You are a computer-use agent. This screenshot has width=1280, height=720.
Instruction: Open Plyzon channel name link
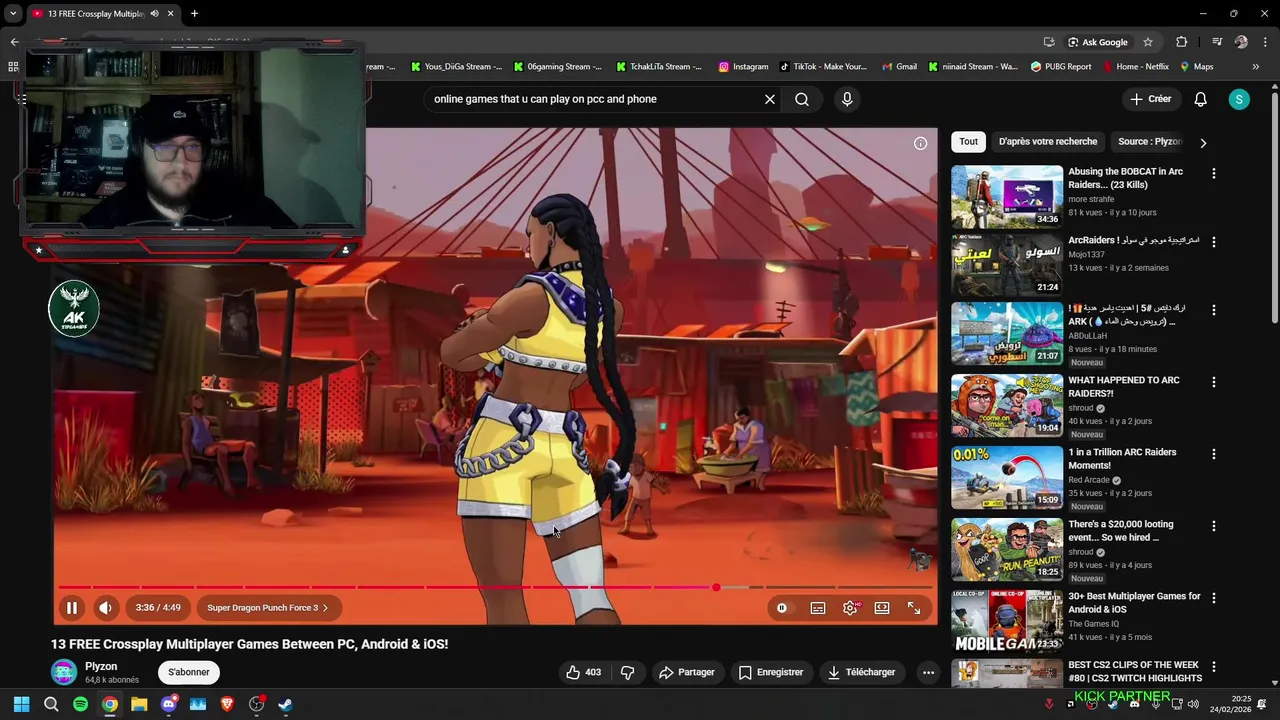point(101,666)
